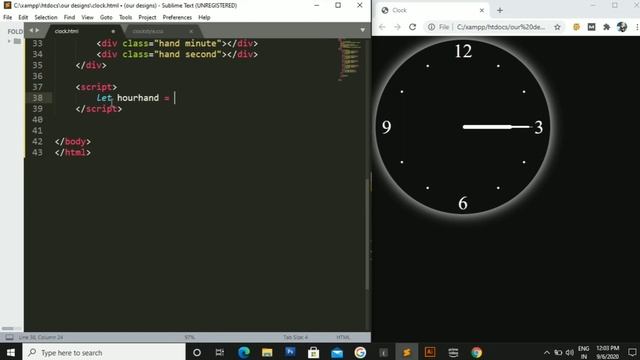The height and width of the screenshot is (360, 640).
Task: Expand the folder in the sidebar
Action: tap(9, 41)
